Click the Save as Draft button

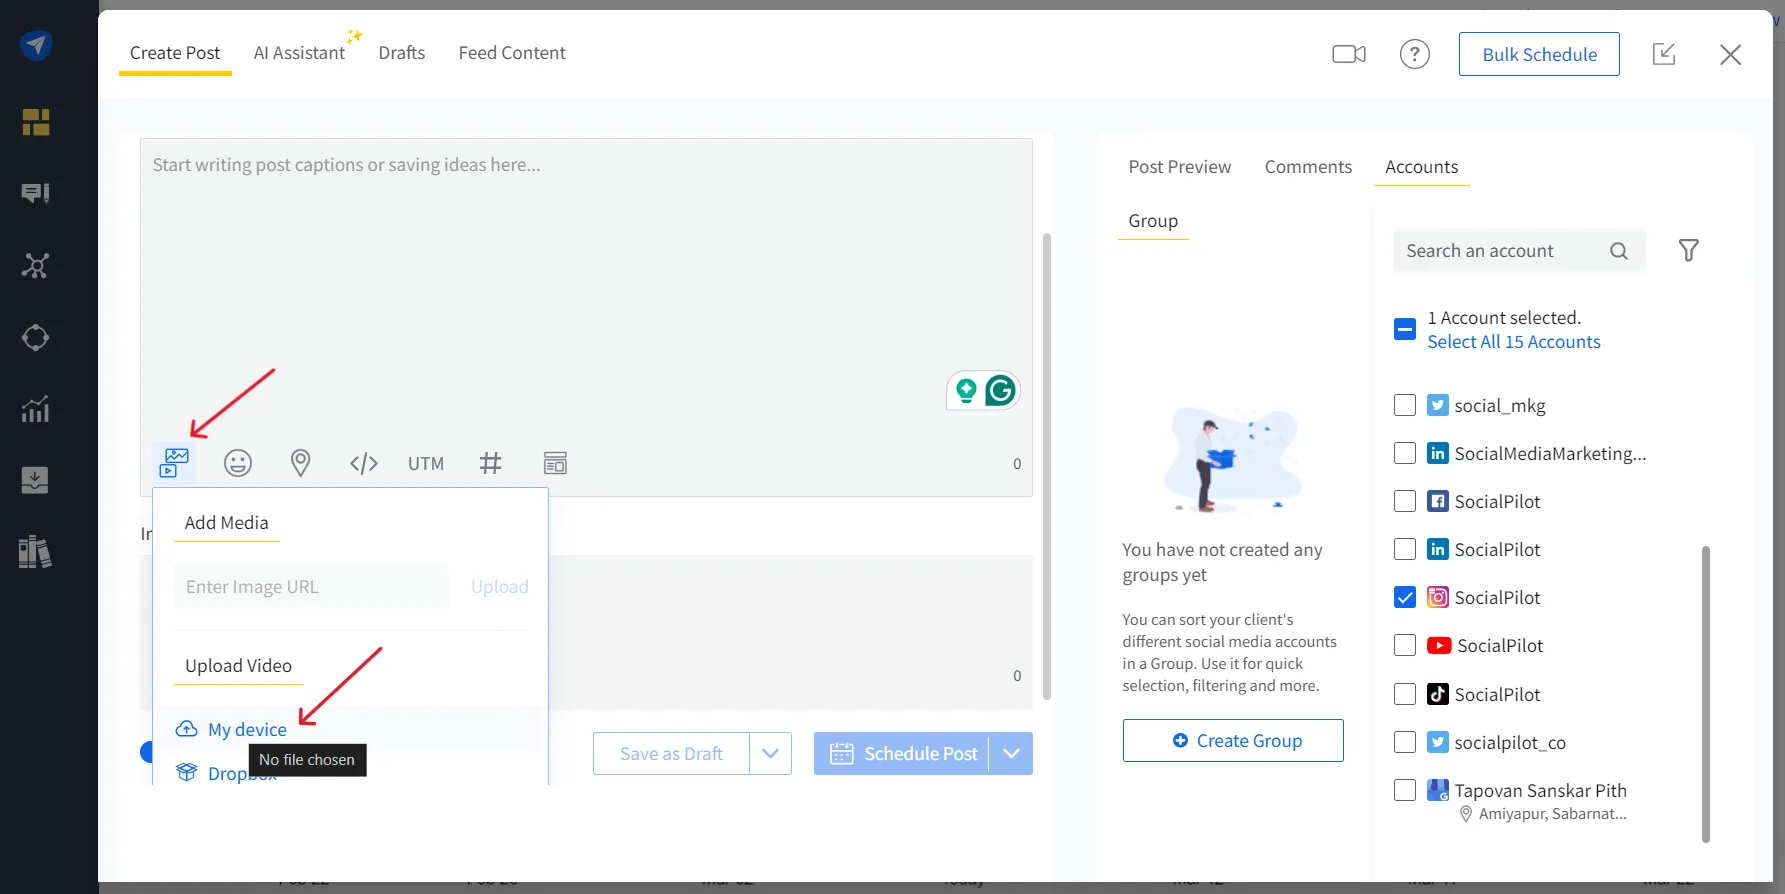[x=671, y=754]
